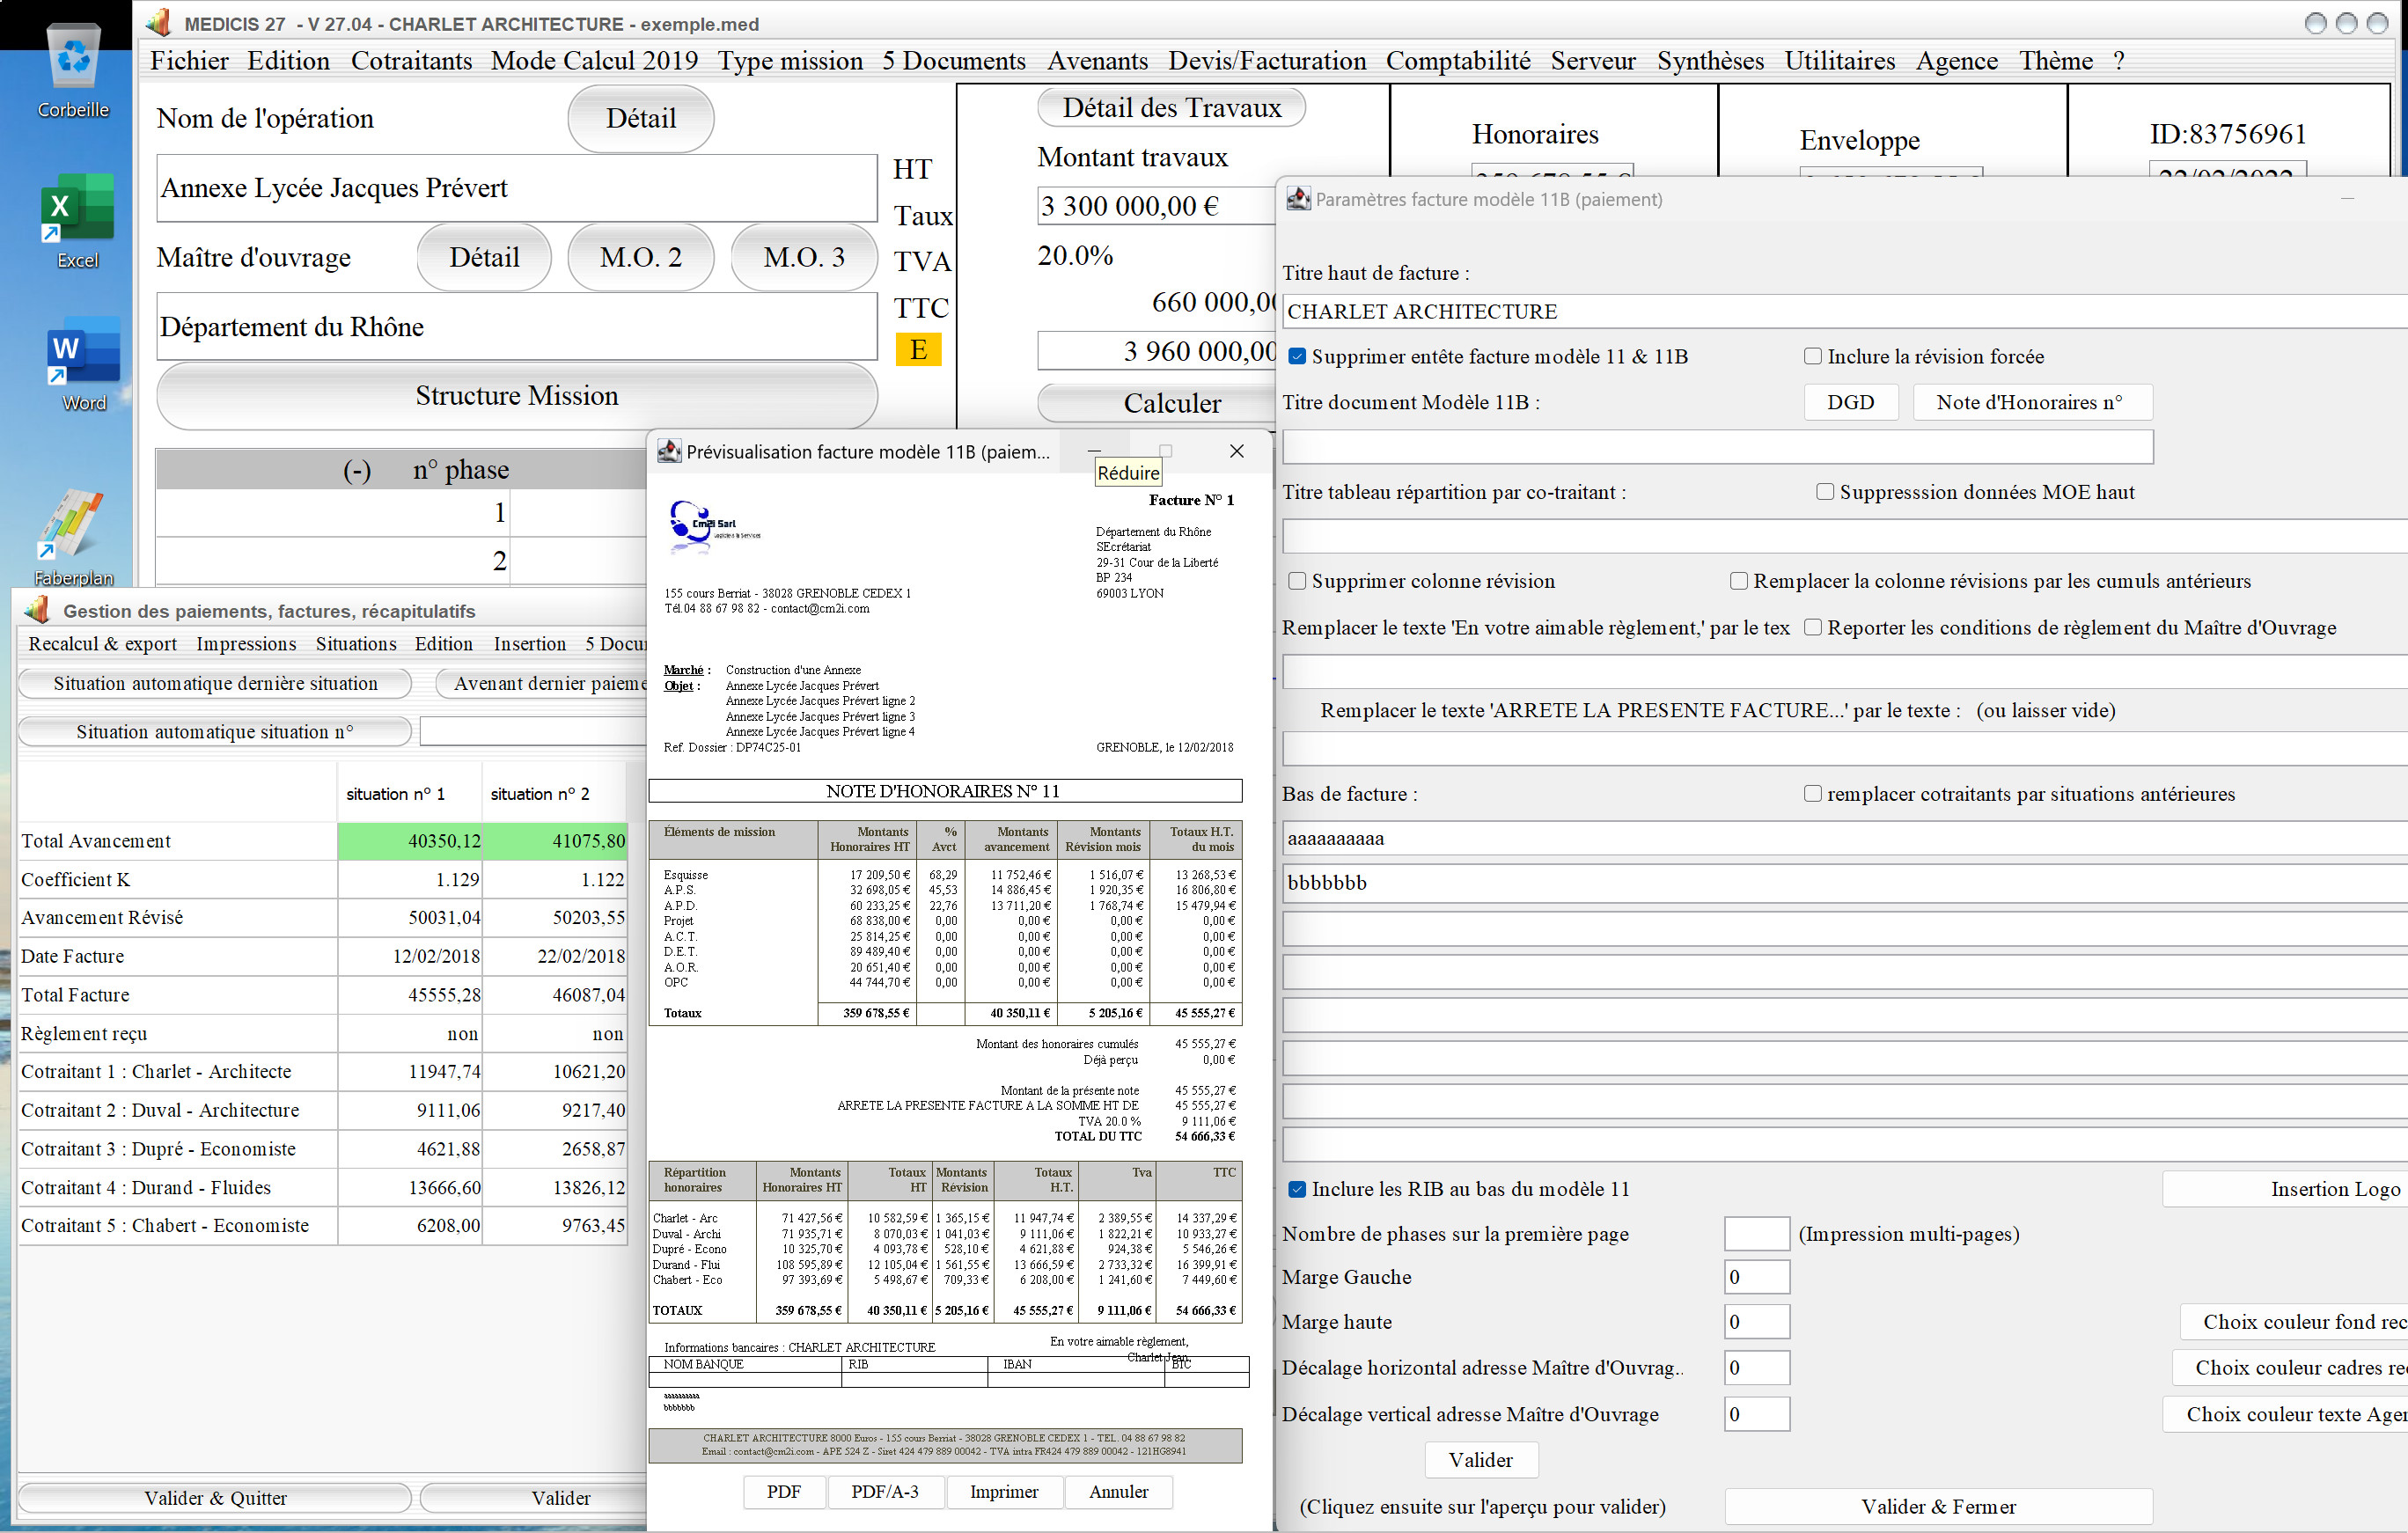The image size is (2408, 1533).
Task: Click the Paramètres facture window icon
Action: click(1298, 198)
